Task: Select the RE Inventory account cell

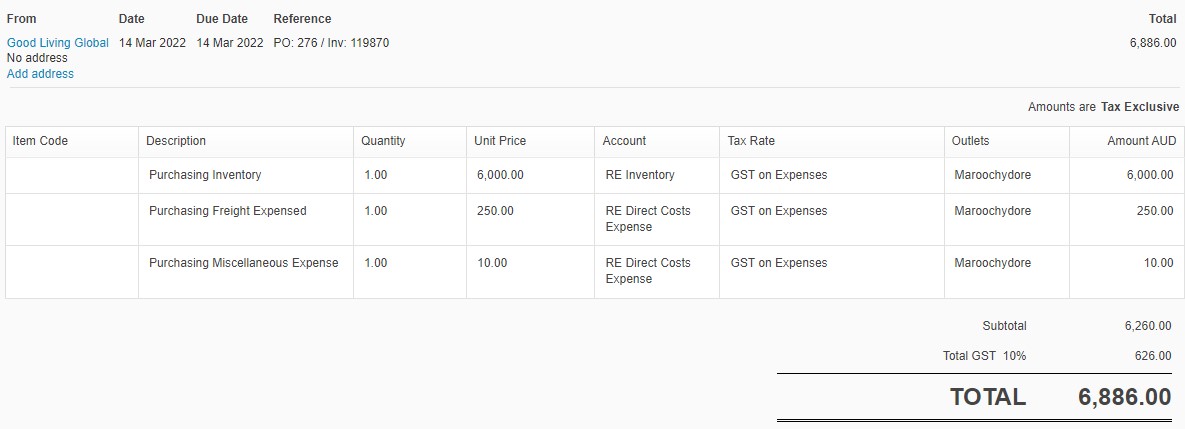Action: [x=657, y=175]
